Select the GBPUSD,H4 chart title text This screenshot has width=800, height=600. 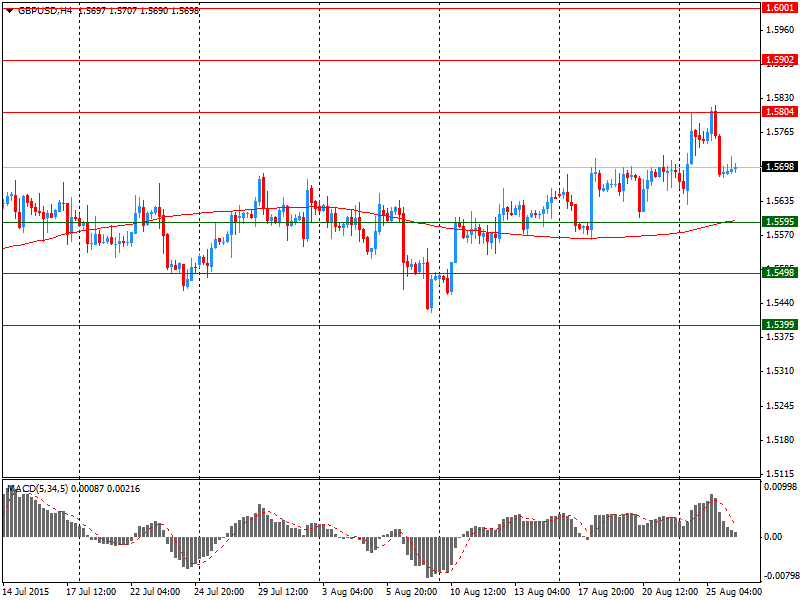45,10
